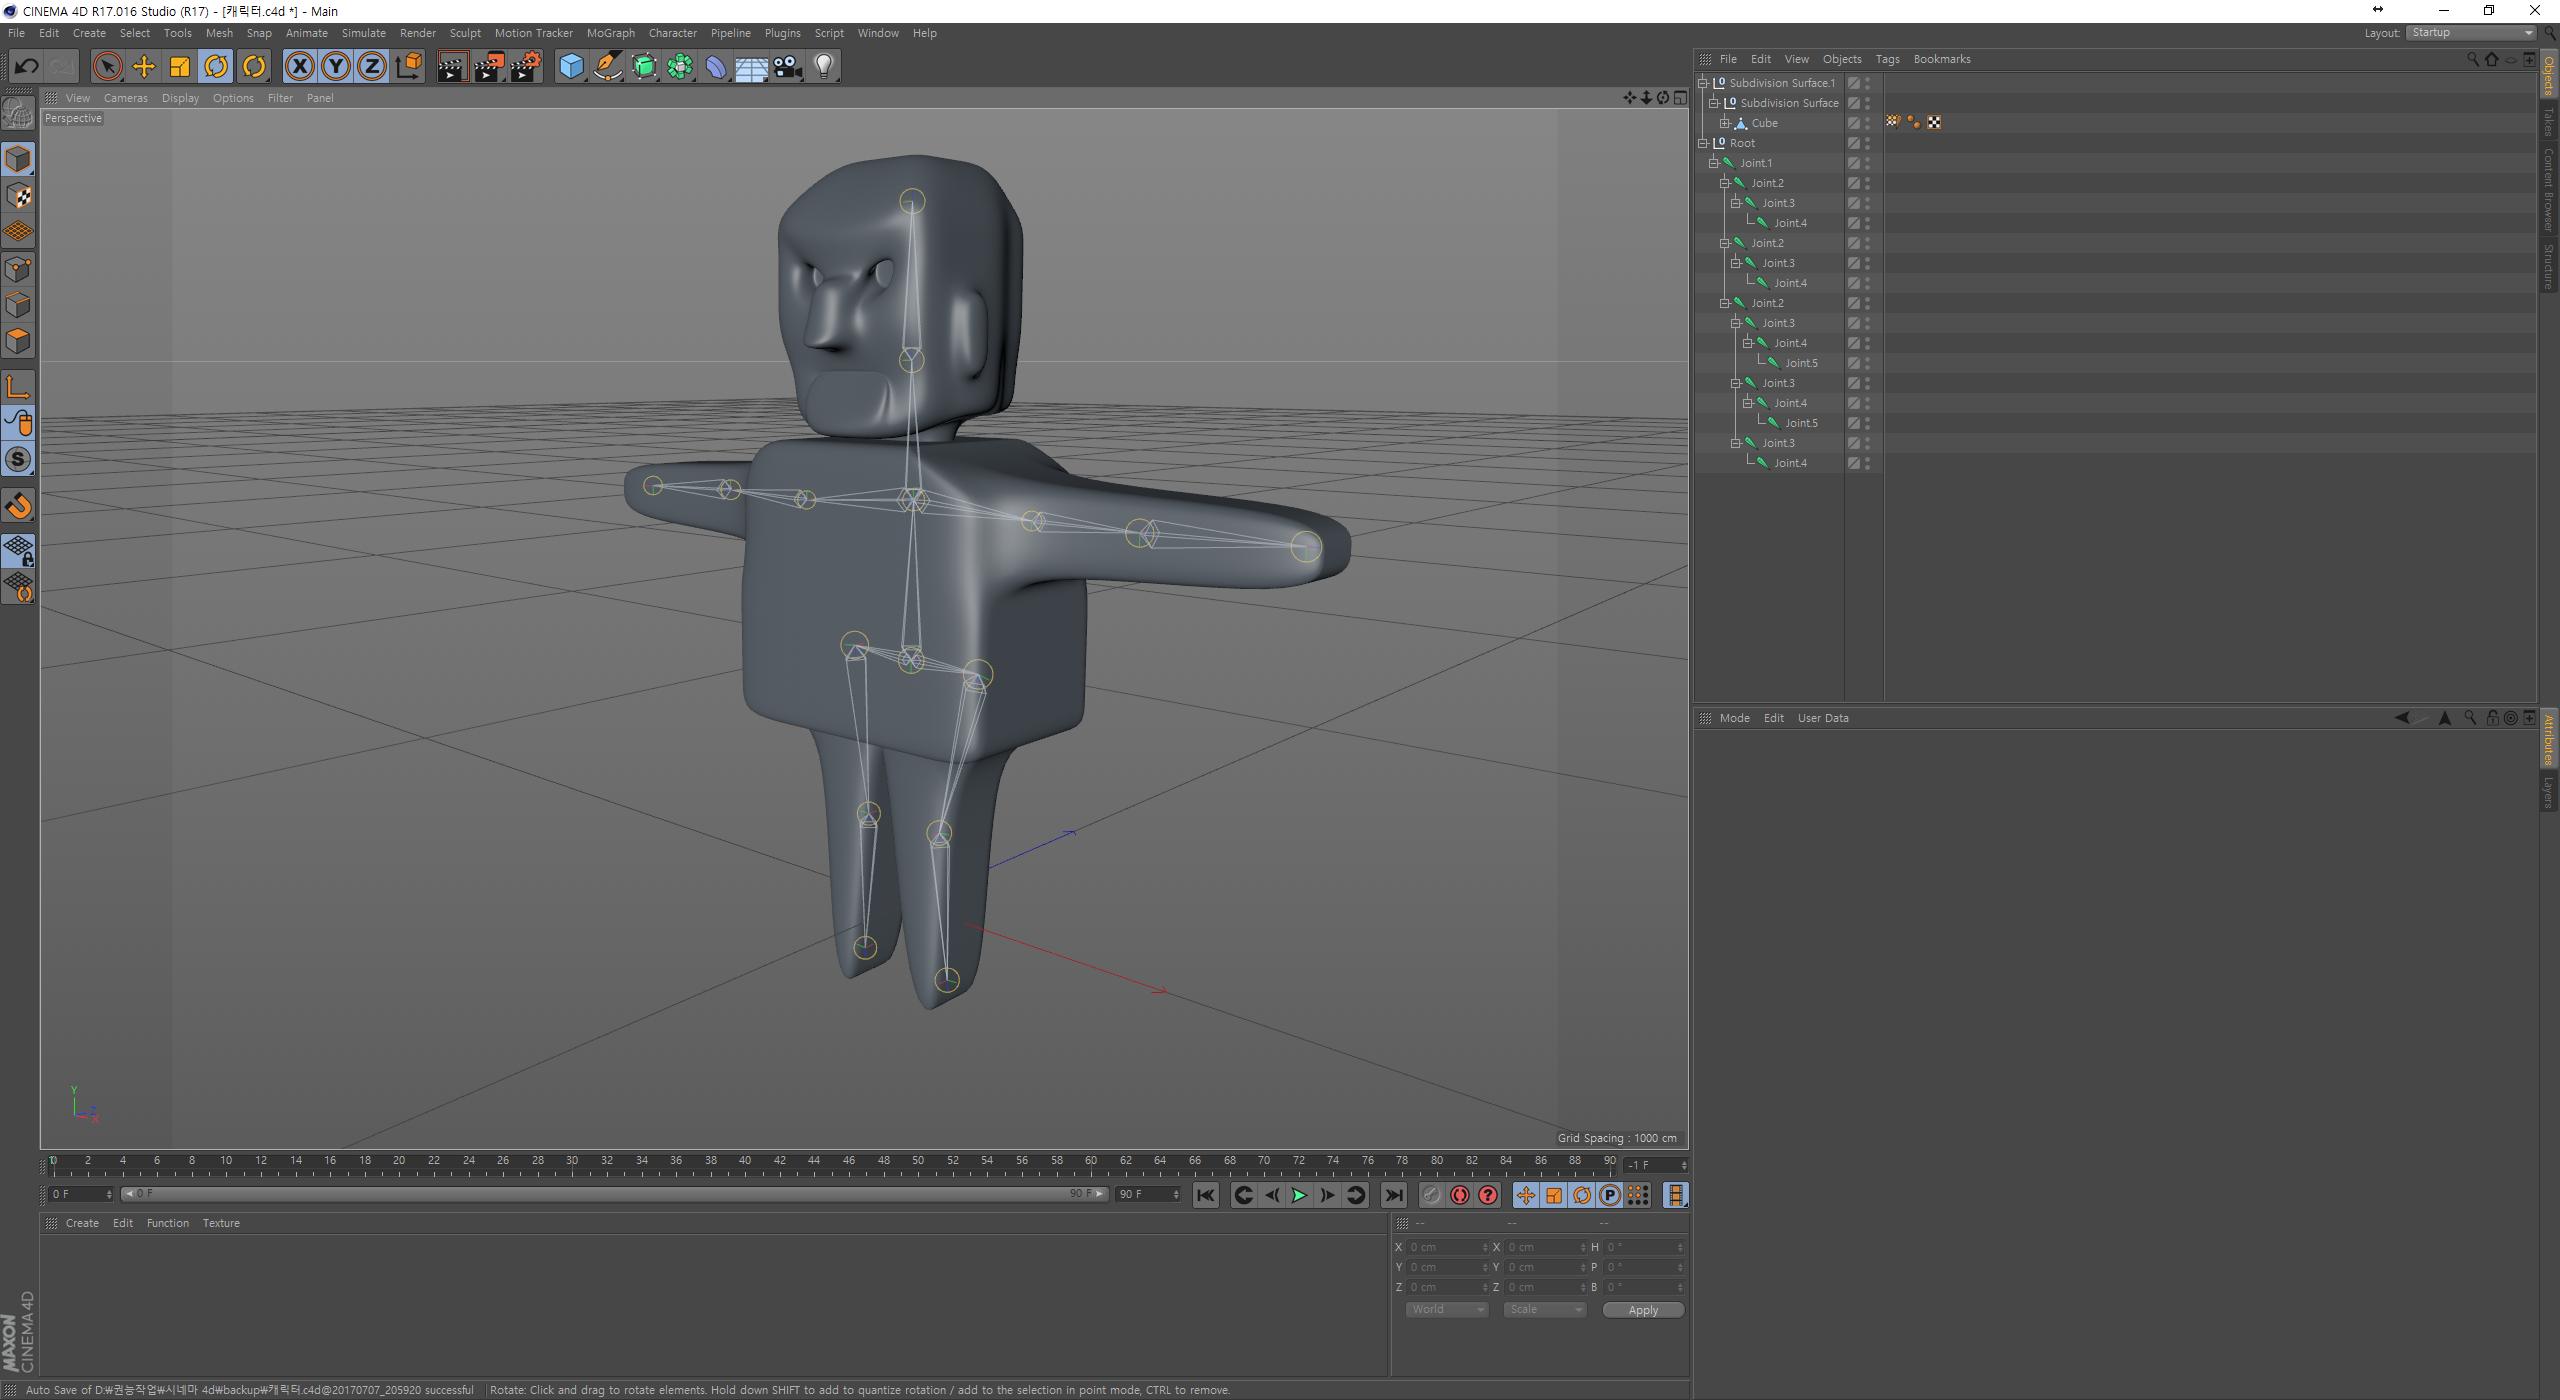The height and width of the screenshot is (1400, 2560).
Task: Open Attribute Manager User Data menu
Action: click(x=1822, y=718)
